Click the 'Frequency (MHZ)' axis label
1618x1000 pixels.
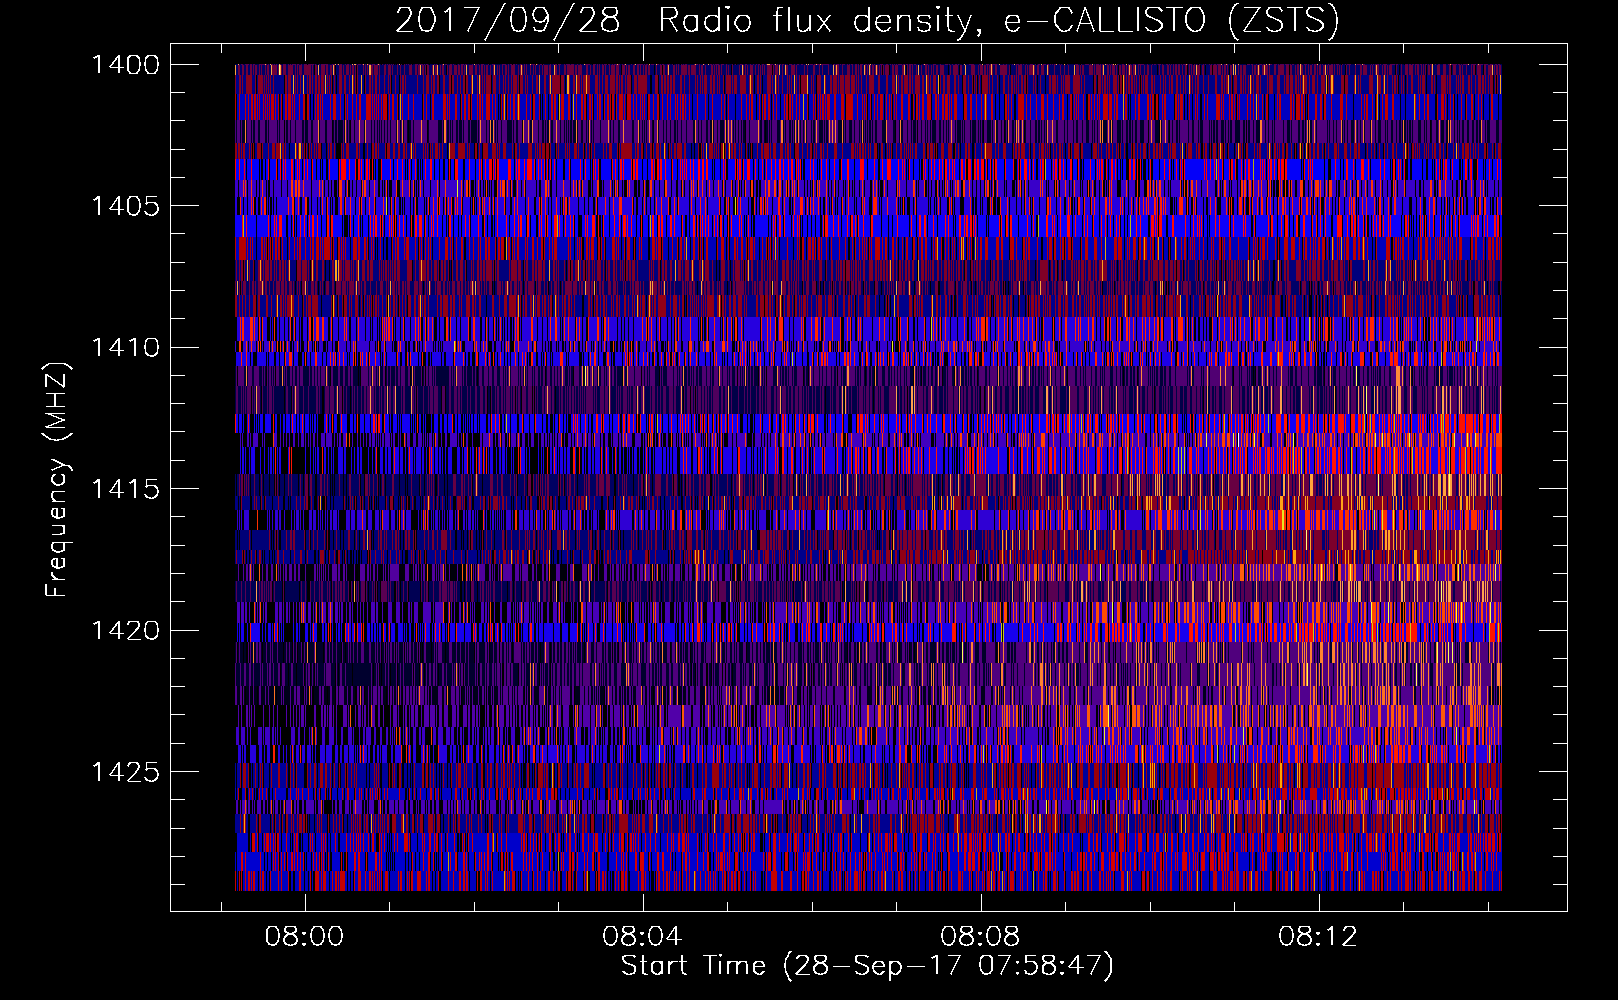point(56,480)
